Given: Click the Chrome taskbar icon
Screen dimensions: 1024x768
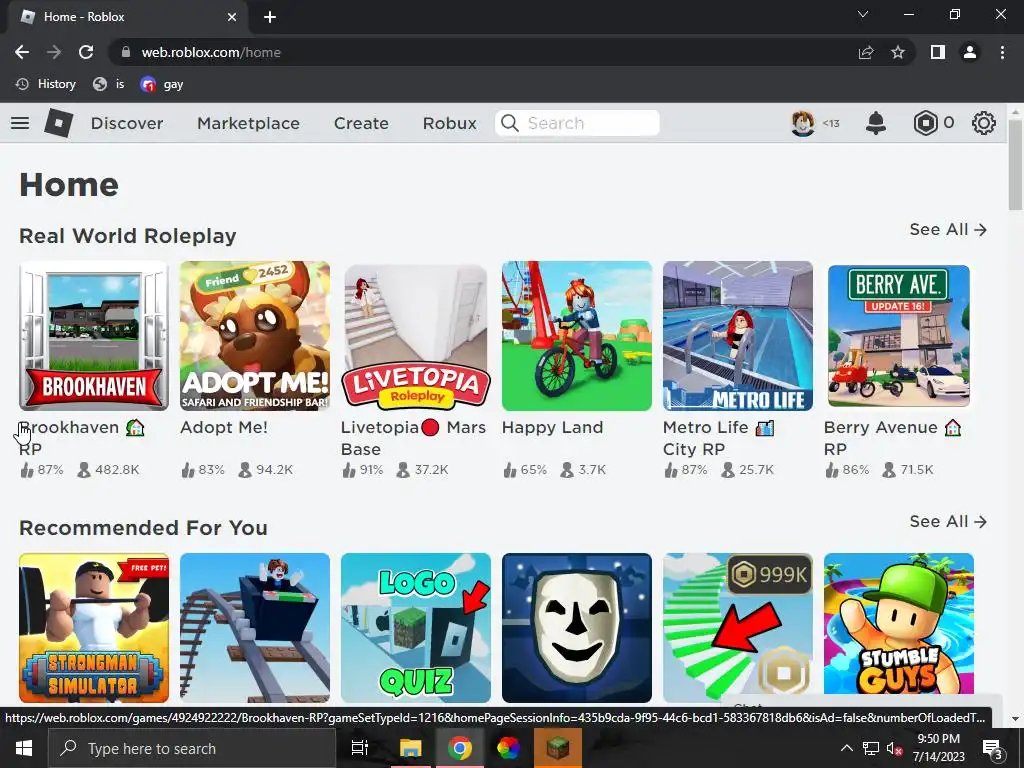Looking at the screenshot, I should [x=460, y=748].
